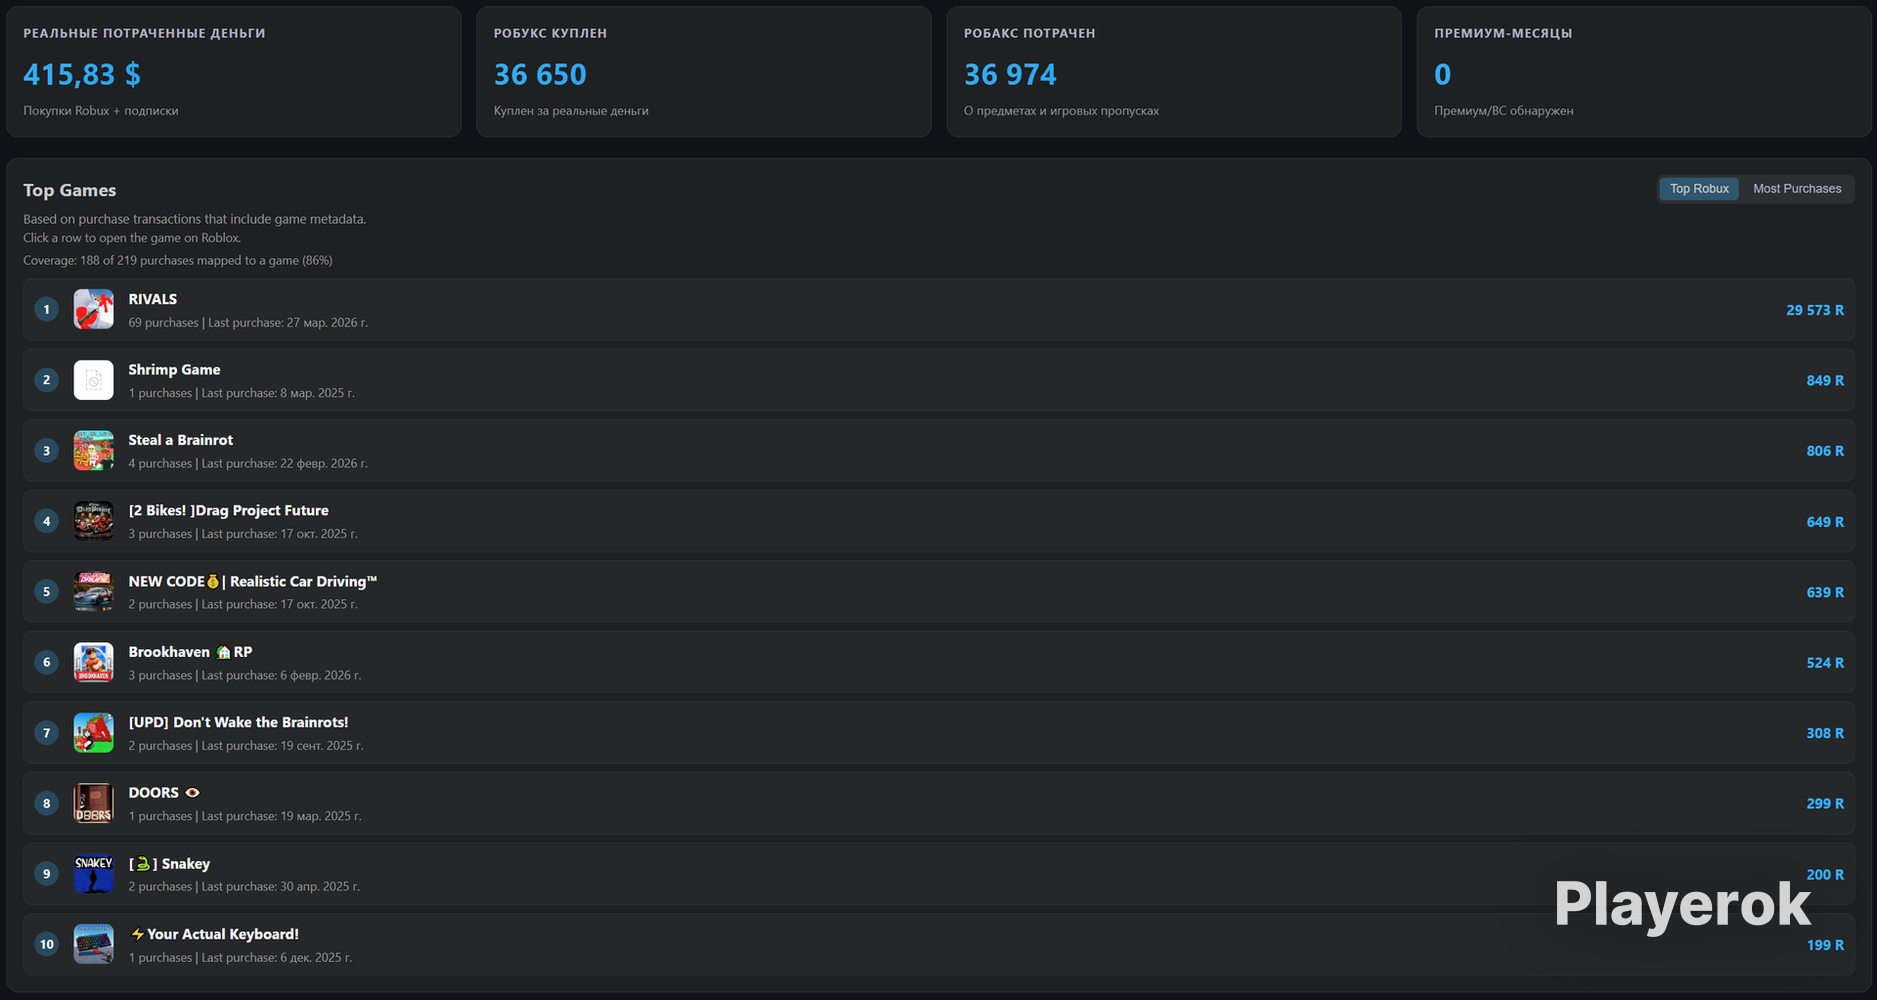Screen dimensions: 1877x1000
Task: Open the Steal a Brainrot game icon
Action: (93, 450)
